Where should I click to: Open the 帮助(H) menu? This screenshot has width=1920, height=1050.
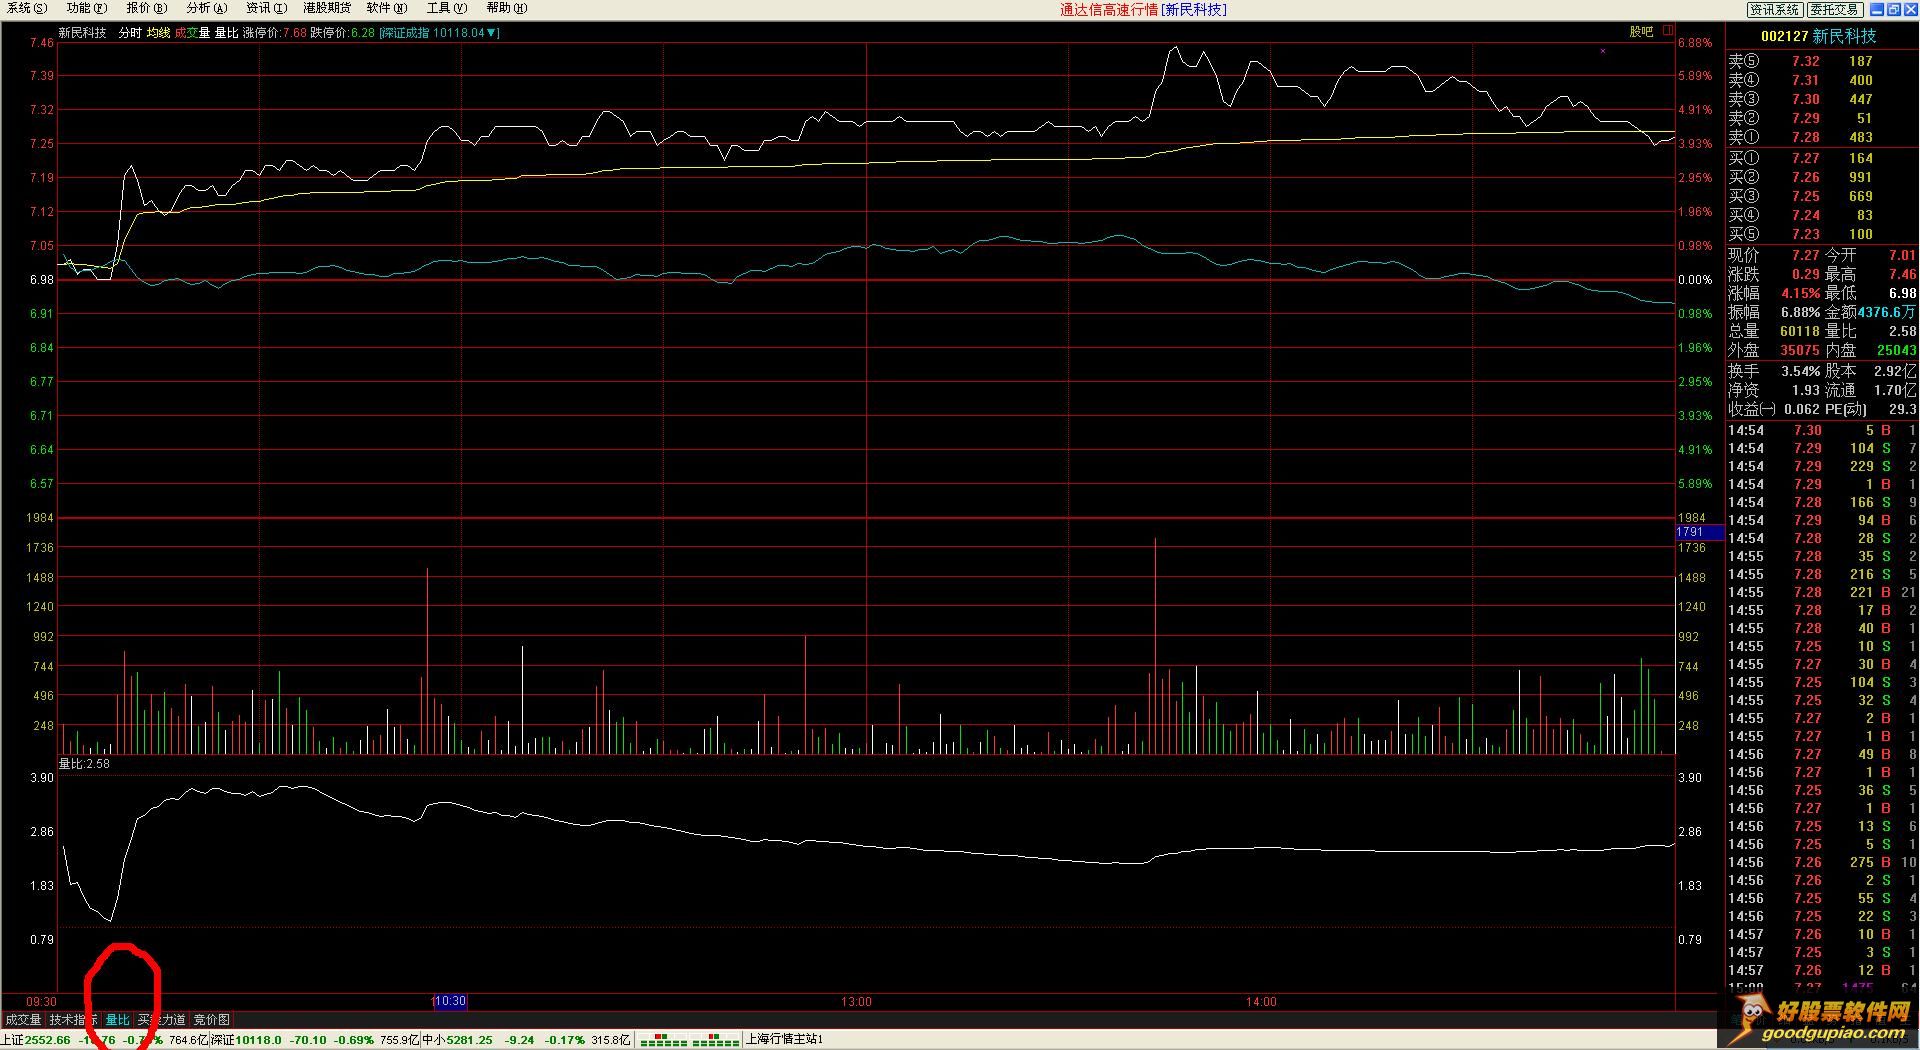(x=506, y=8)
